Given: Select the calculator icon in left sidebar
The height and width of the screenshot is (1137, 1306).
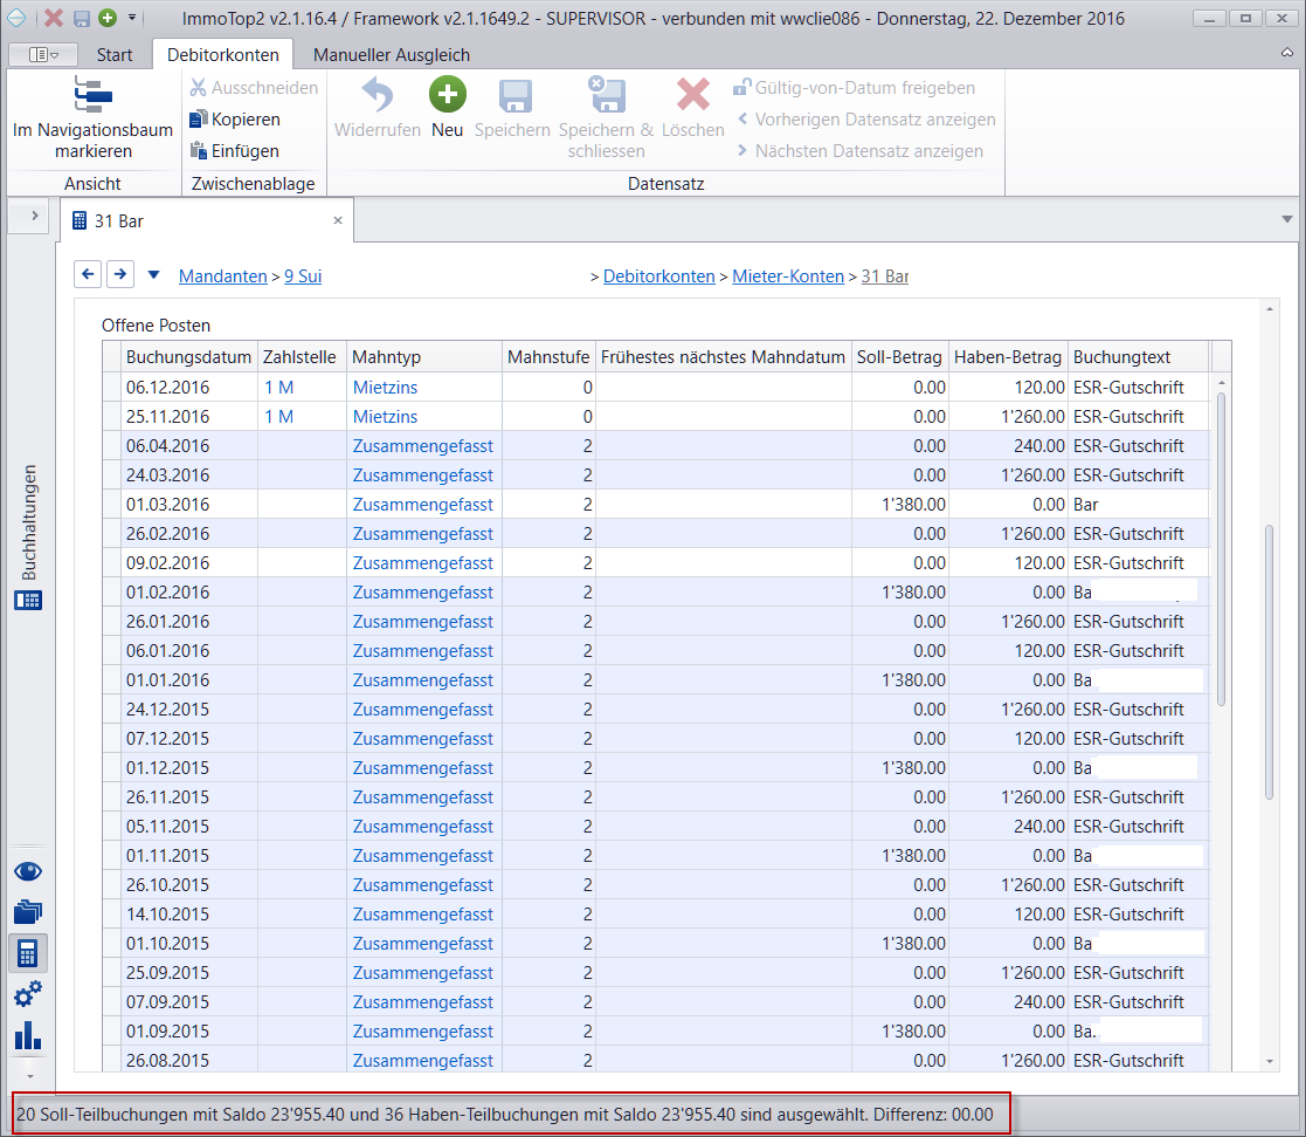Looking at the screenshot, I should click(x=28, y=953).
